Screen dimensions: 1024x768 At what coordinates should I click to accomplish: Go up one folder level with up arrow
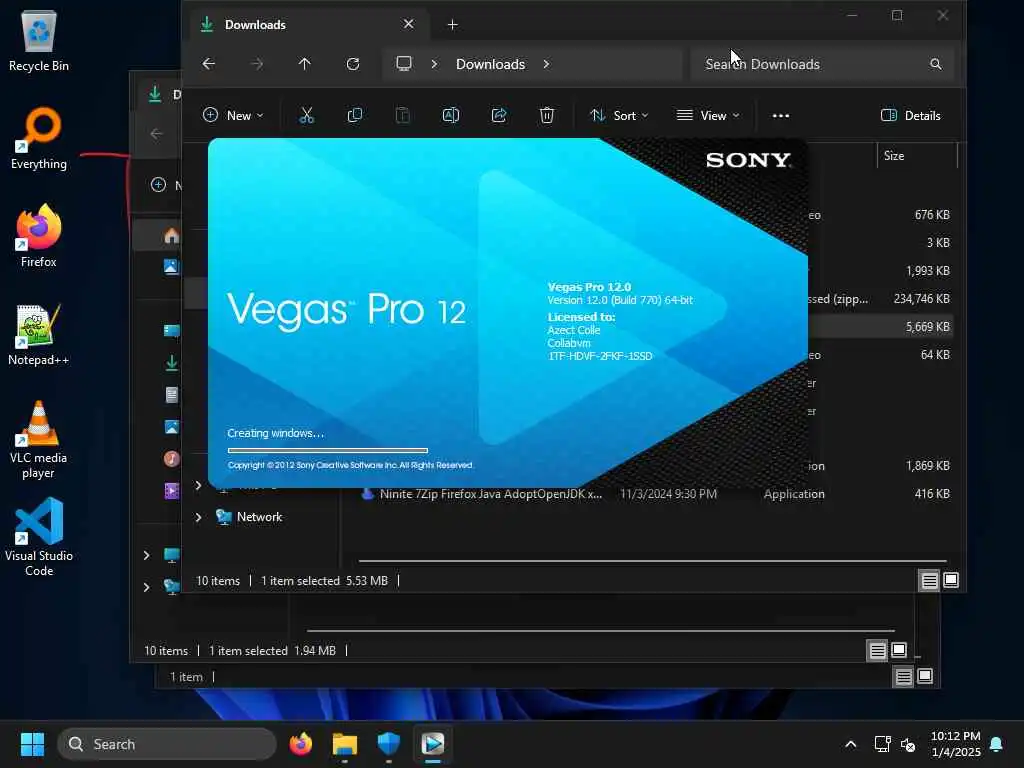click(x=304, y=64)
